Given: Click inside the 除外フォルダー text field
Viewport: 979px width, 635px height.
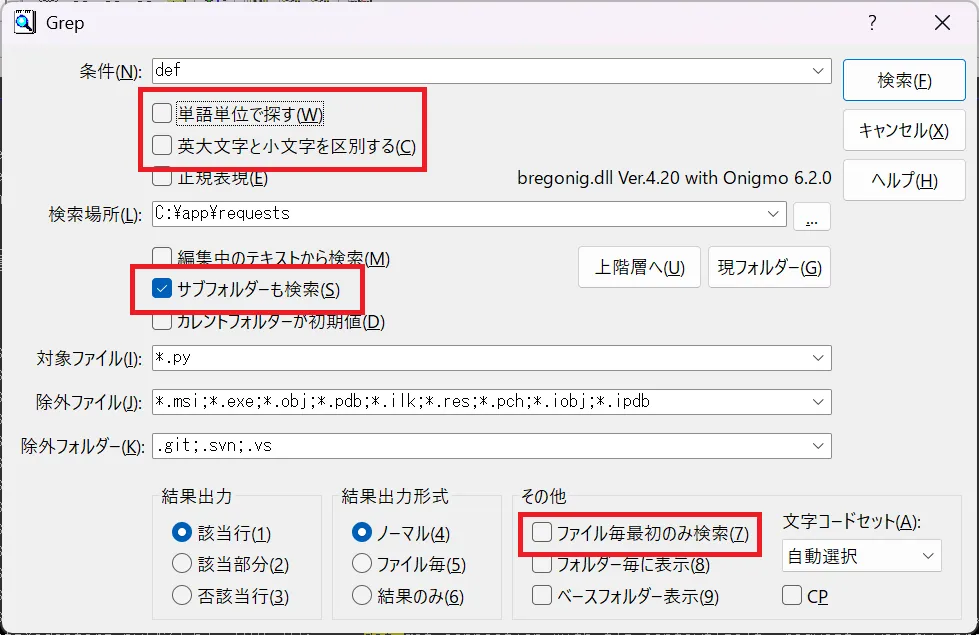Looking at the screenshot, I should (x=480, y=446).
